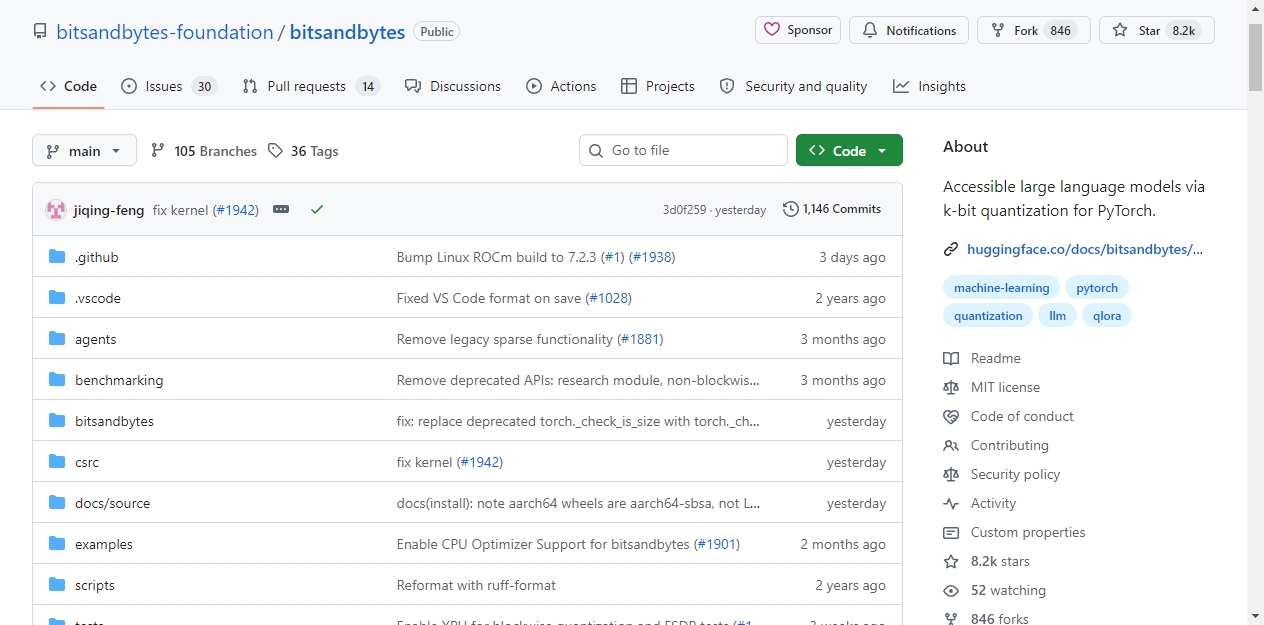View 1,146 Commits history
The image size is (1264, 625).
tap(832, 209)
